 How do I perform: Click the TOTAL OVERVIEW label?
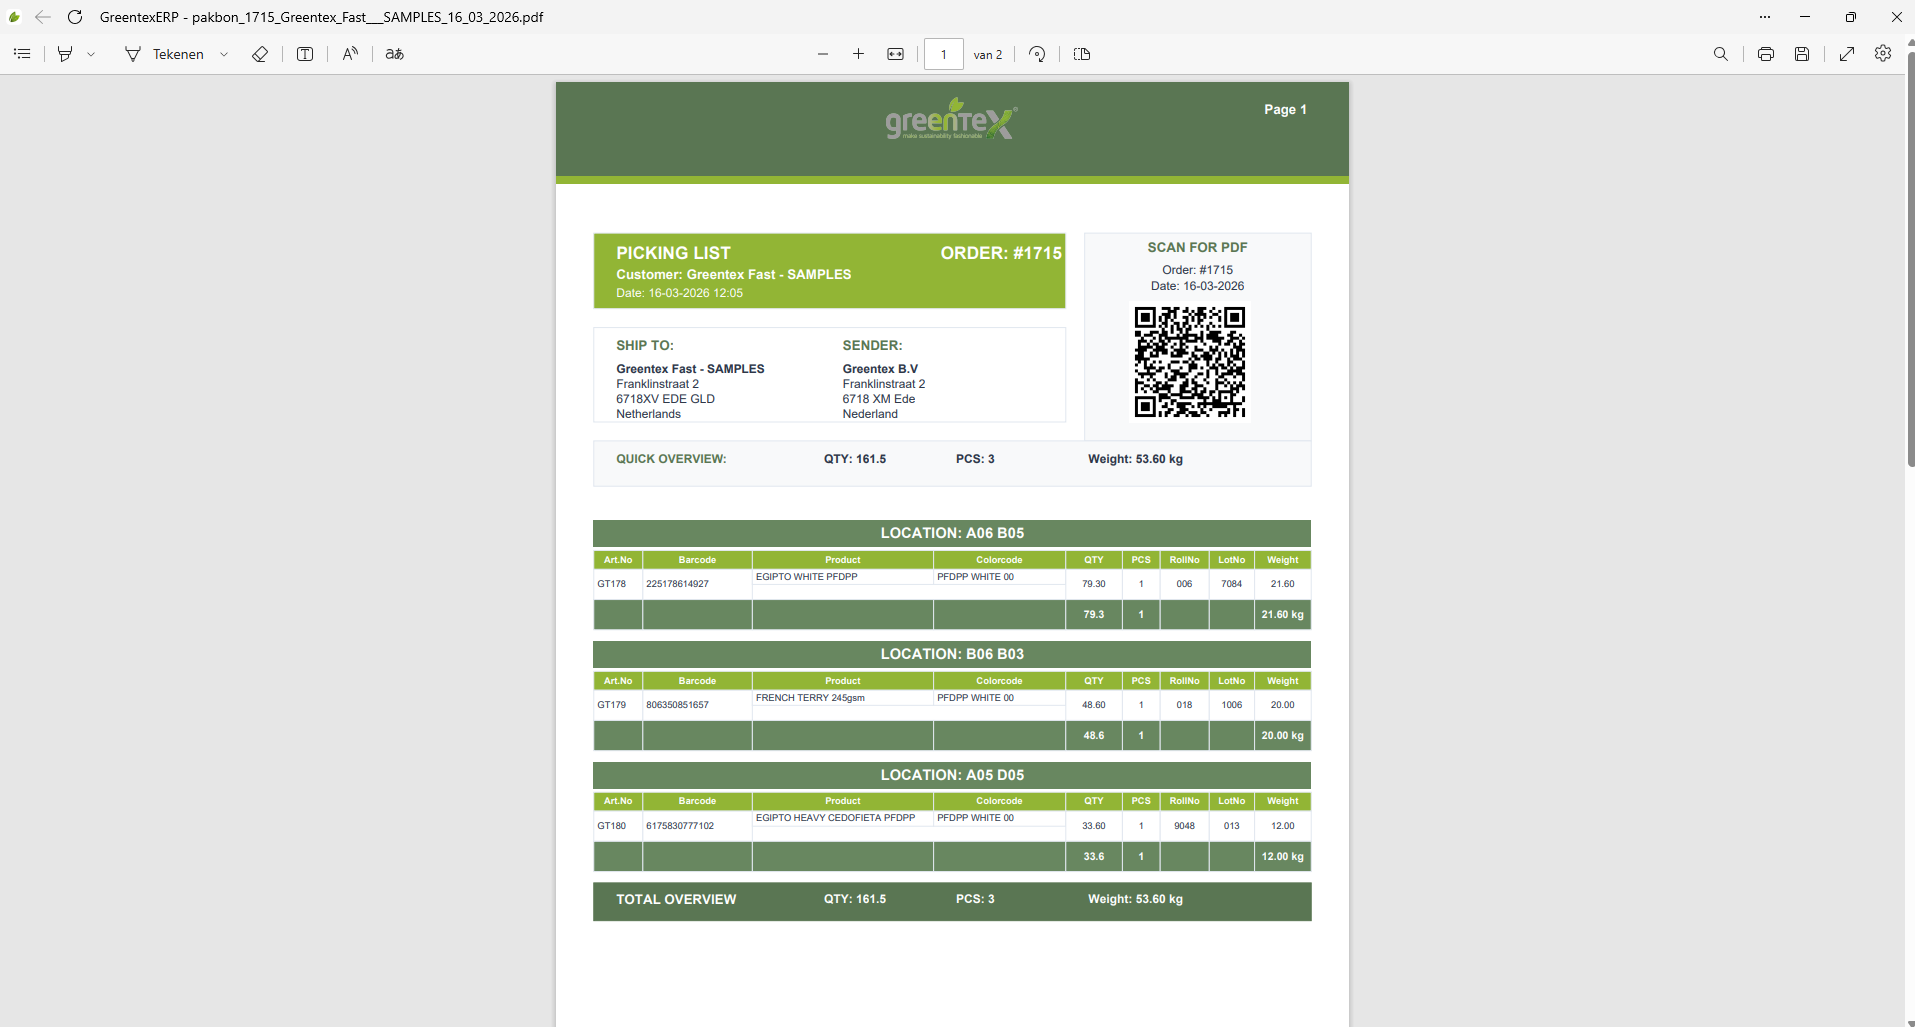click(x=676, y=899)
